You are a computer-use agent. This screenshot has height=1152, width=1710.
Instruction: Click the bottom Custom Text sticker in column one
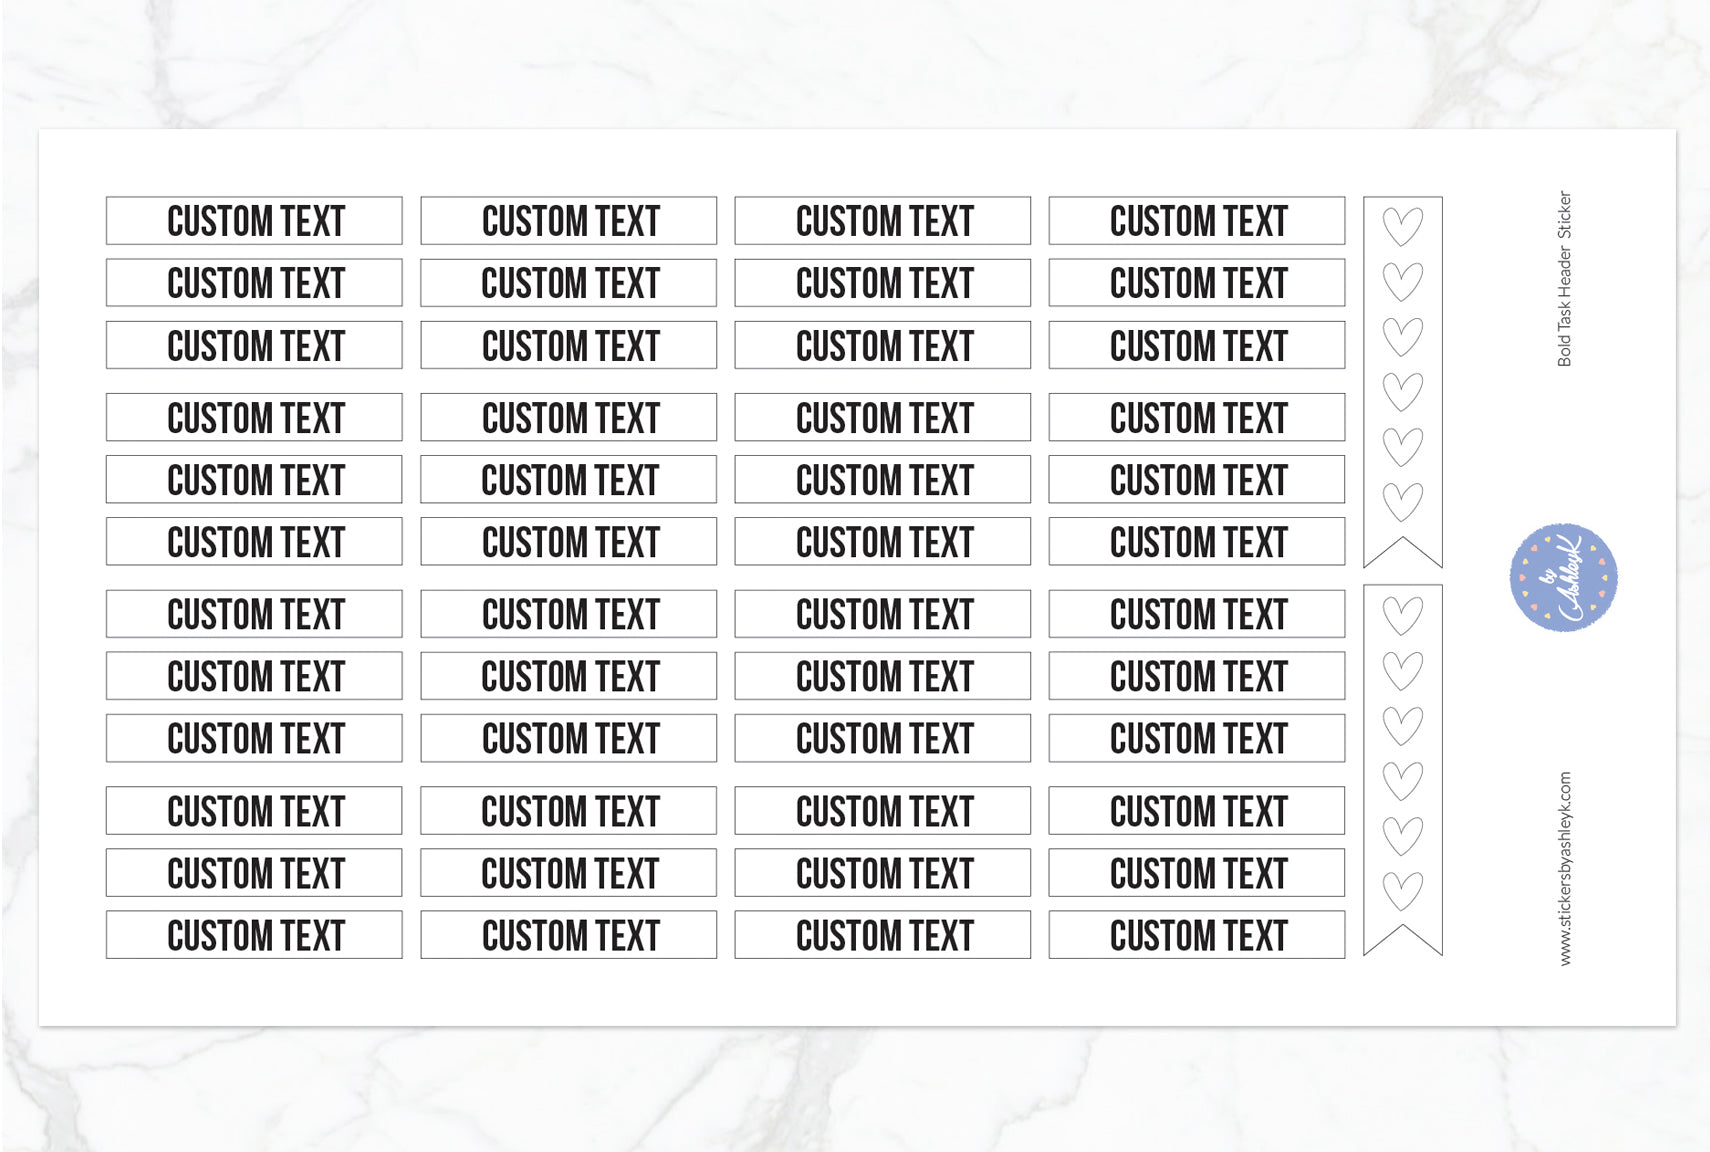254,935
